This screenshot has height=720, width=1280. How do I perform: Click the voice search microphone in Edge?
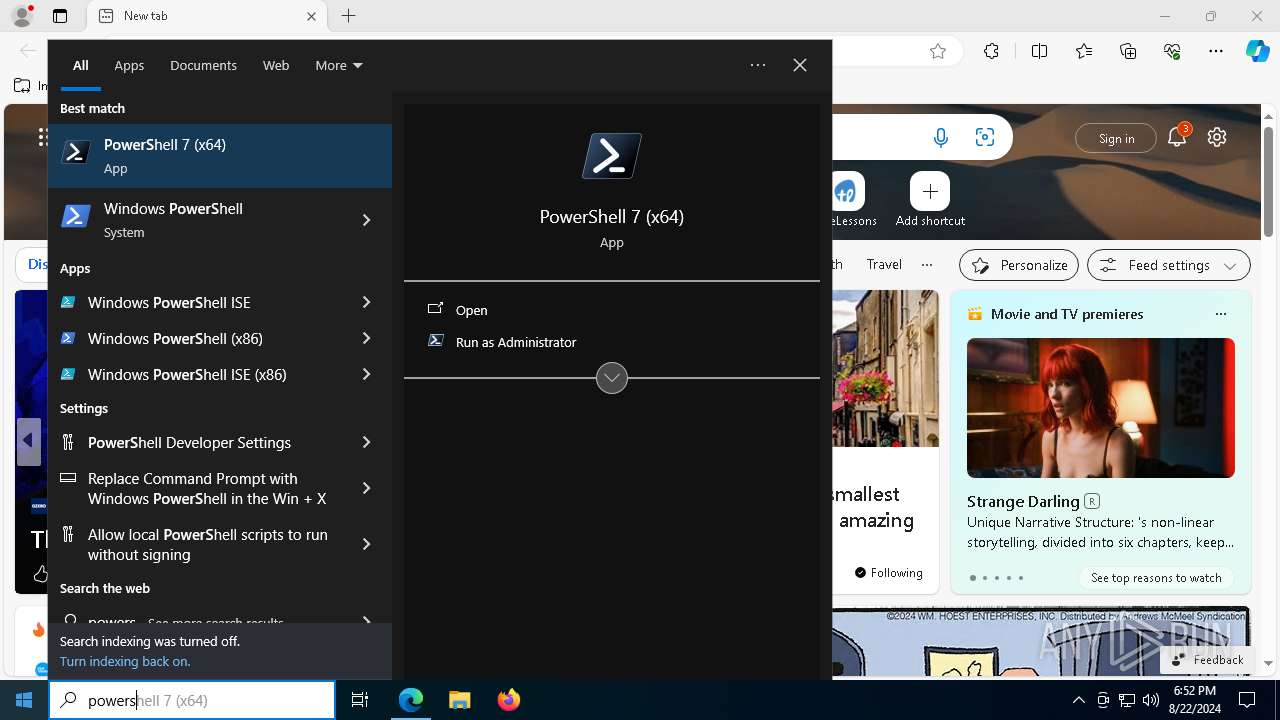[941, 138]
